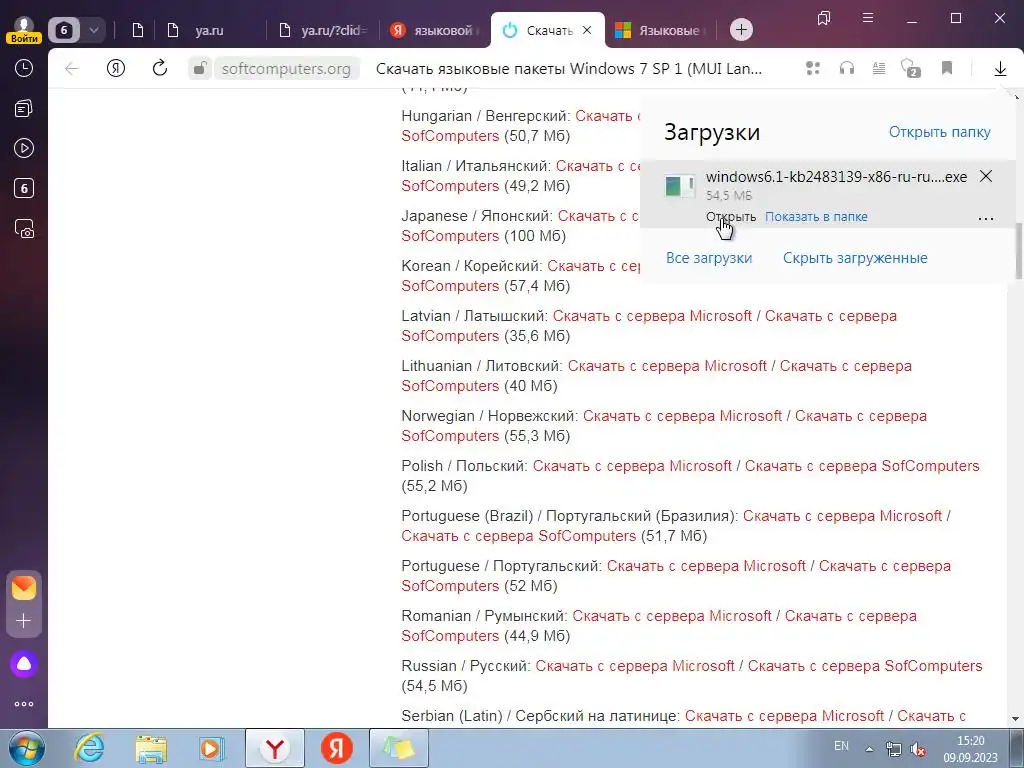The image size is (1024, 768).
Task: Download Polish pack from SofComputers server
Action: [x=862, y=466]
